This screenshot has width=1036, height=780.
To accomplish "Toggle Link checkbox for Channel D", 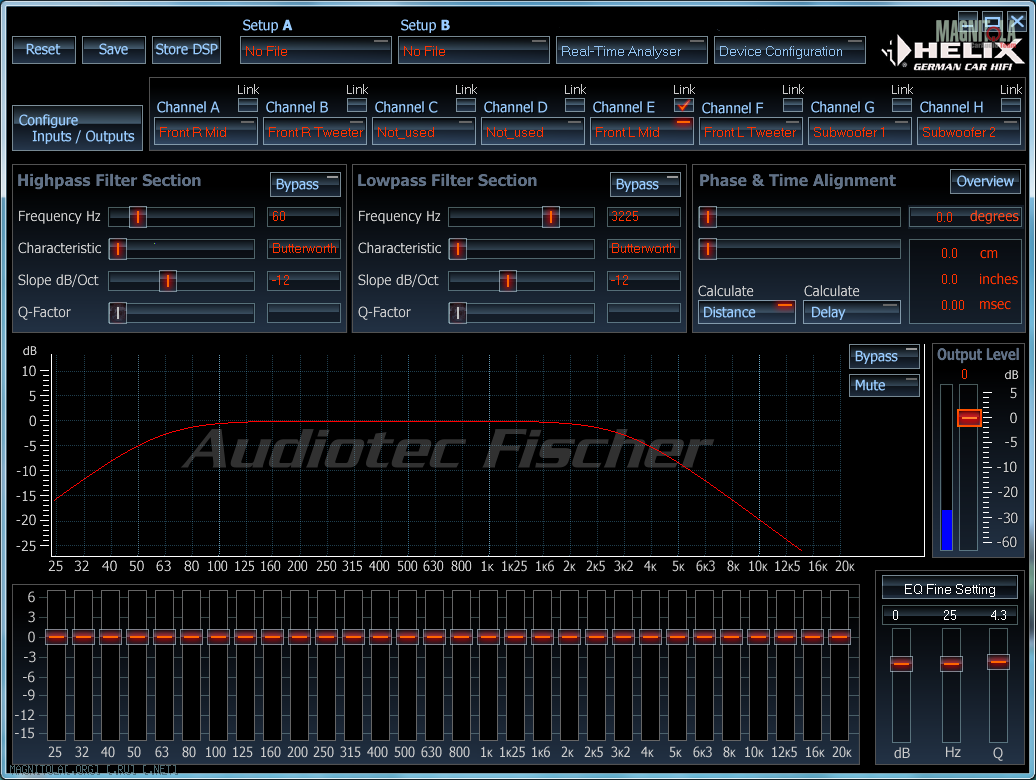I will pyautogui.click(x=575, y=105).
